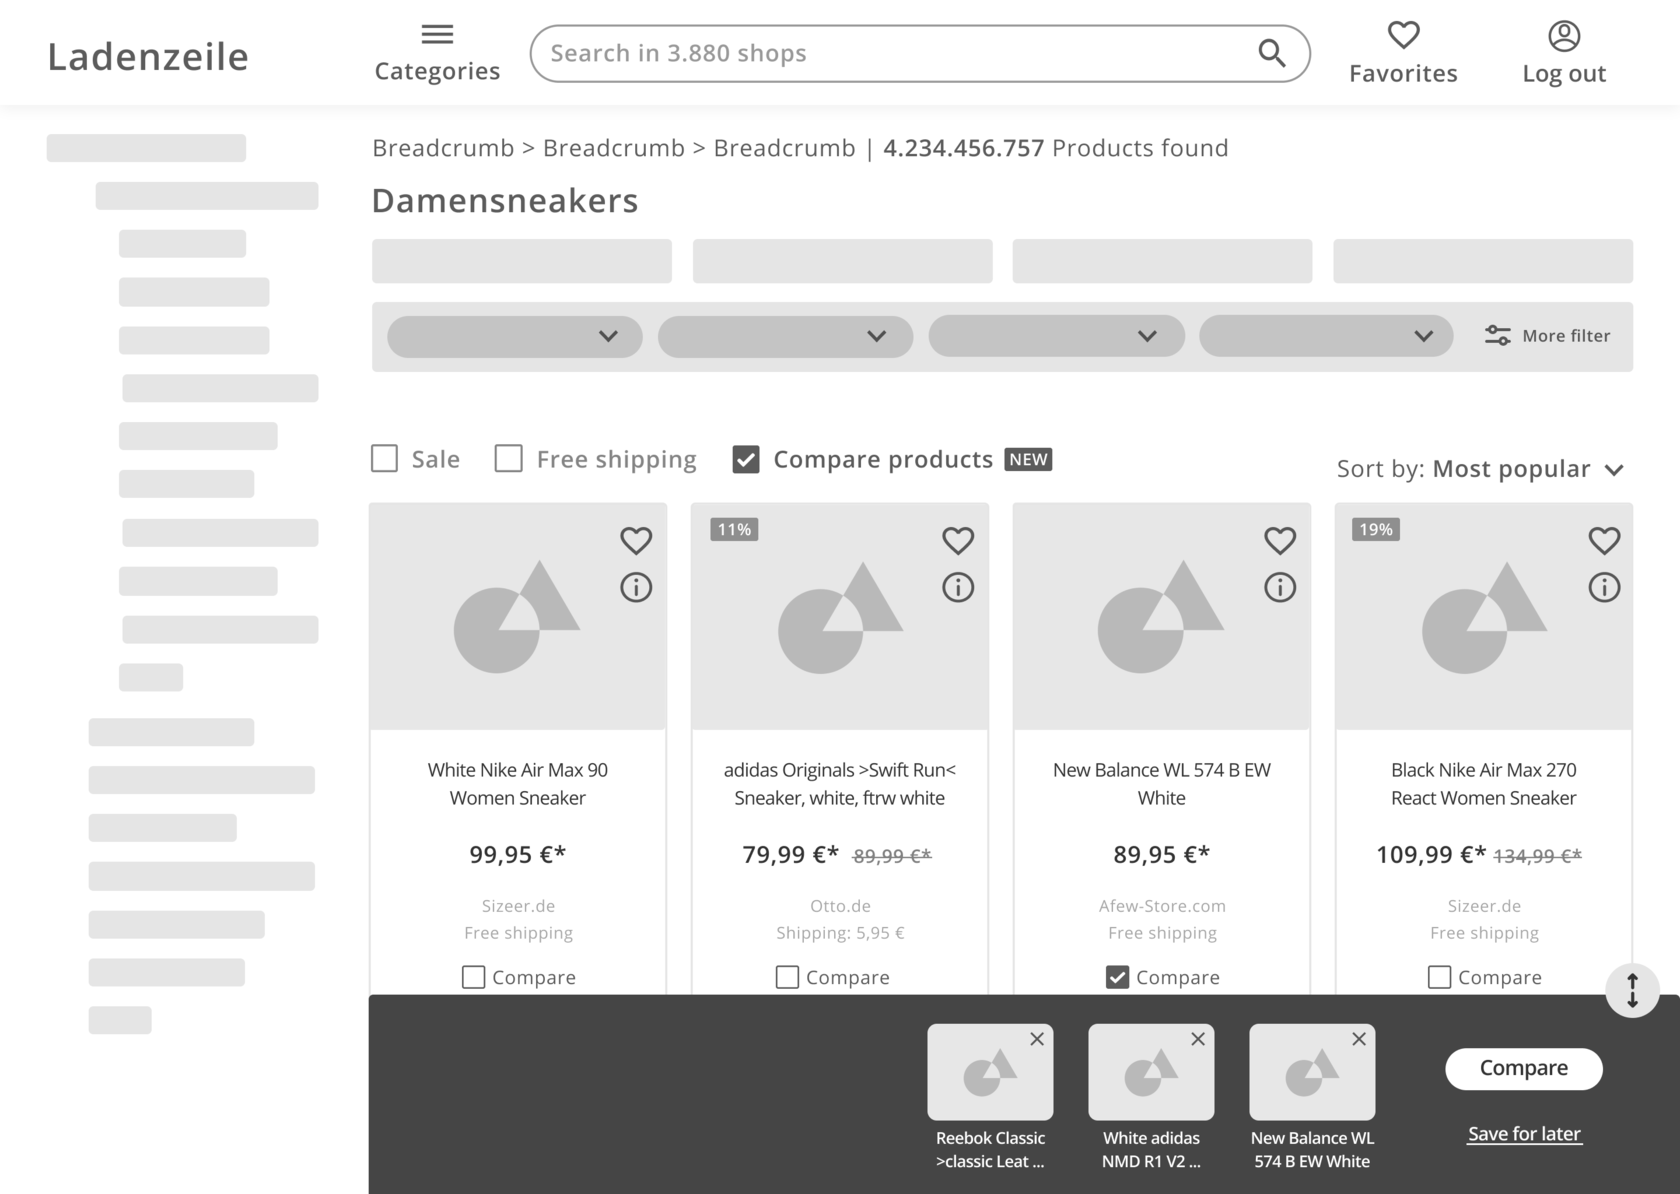Untick Compare on the New Balance WL 574 card
The width and height of the screenshot is (1680, 1194).
pyautogui.click(x=1117, y=977)
